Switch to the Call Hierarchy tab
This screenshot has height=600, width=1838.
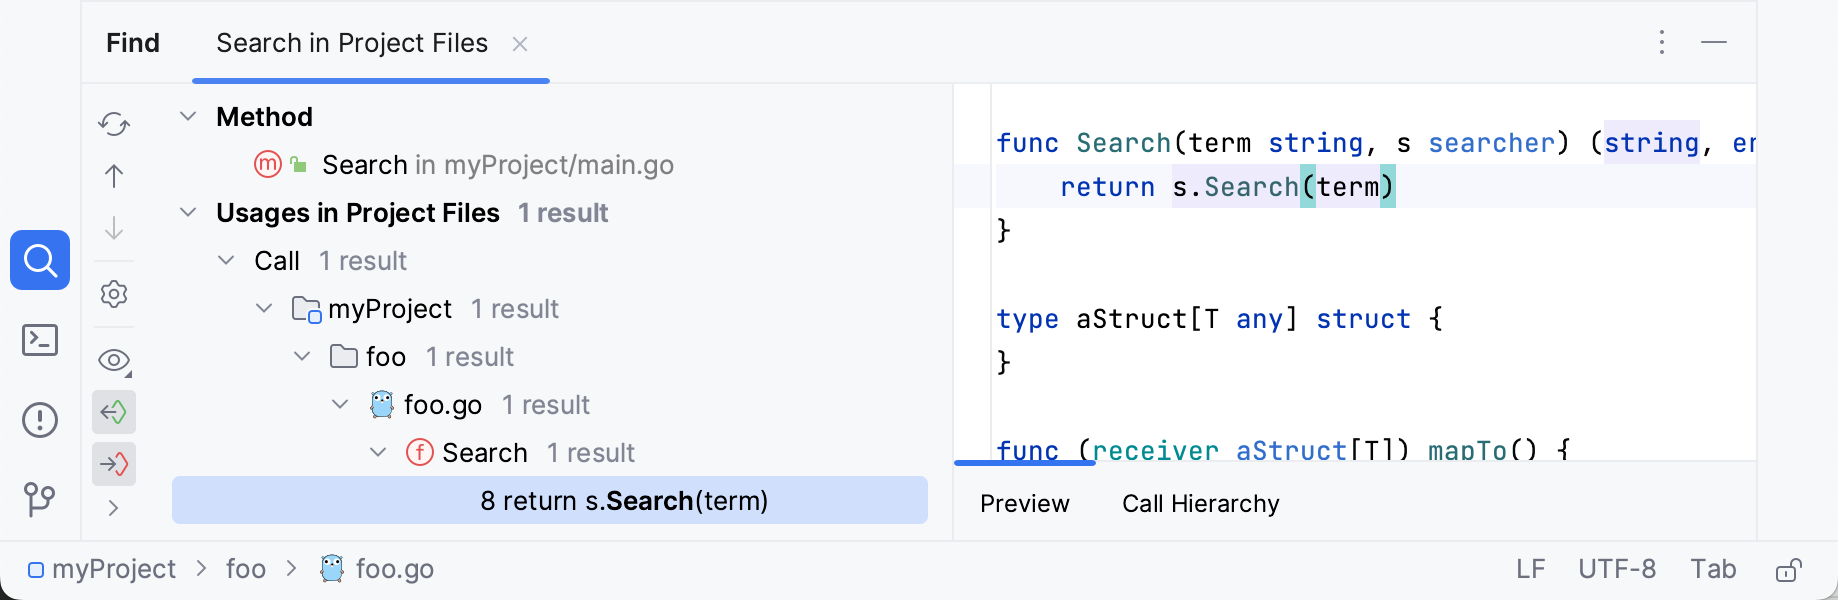pyautogui.click(x=1200, y=504)
